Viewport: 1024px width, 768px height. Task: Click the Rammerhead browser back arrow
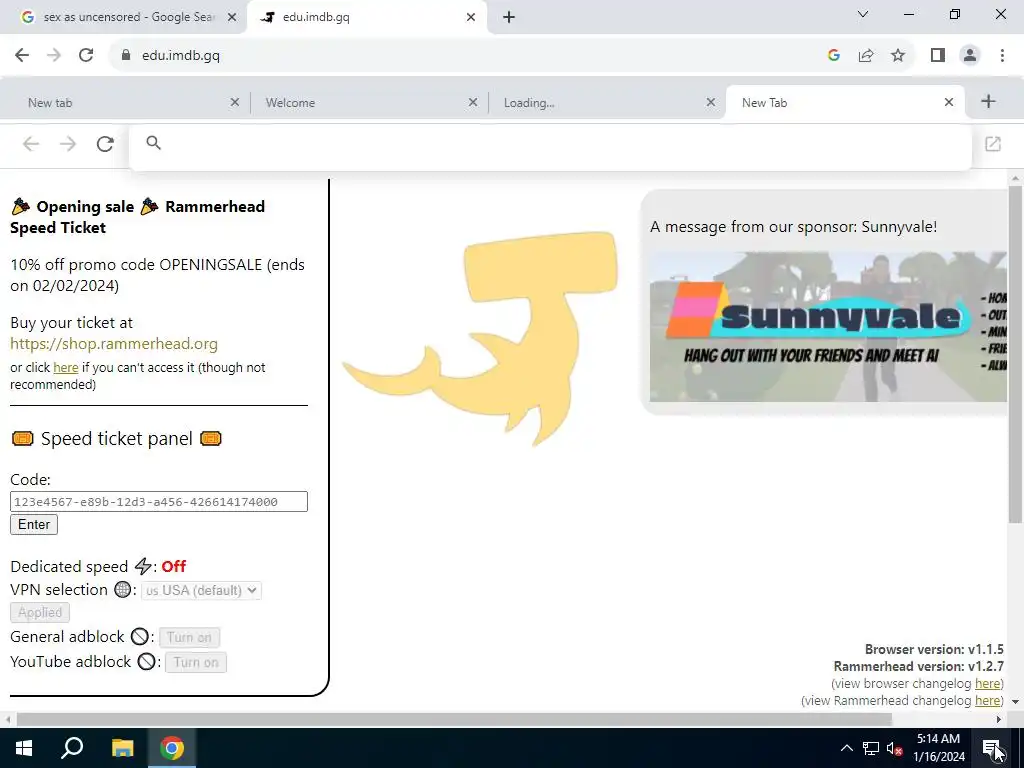[31, 144]
